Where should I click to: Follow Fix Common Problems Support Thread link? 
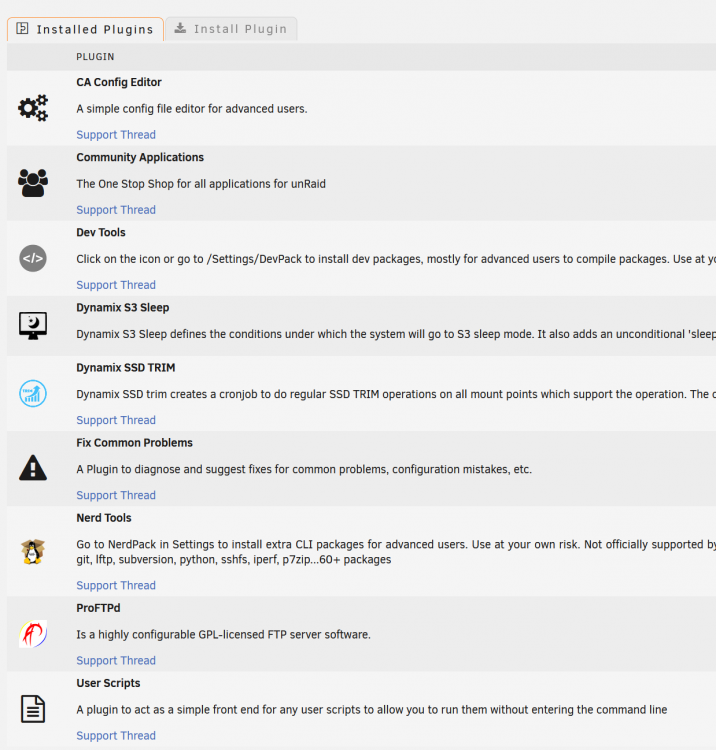tap(116, 496)
